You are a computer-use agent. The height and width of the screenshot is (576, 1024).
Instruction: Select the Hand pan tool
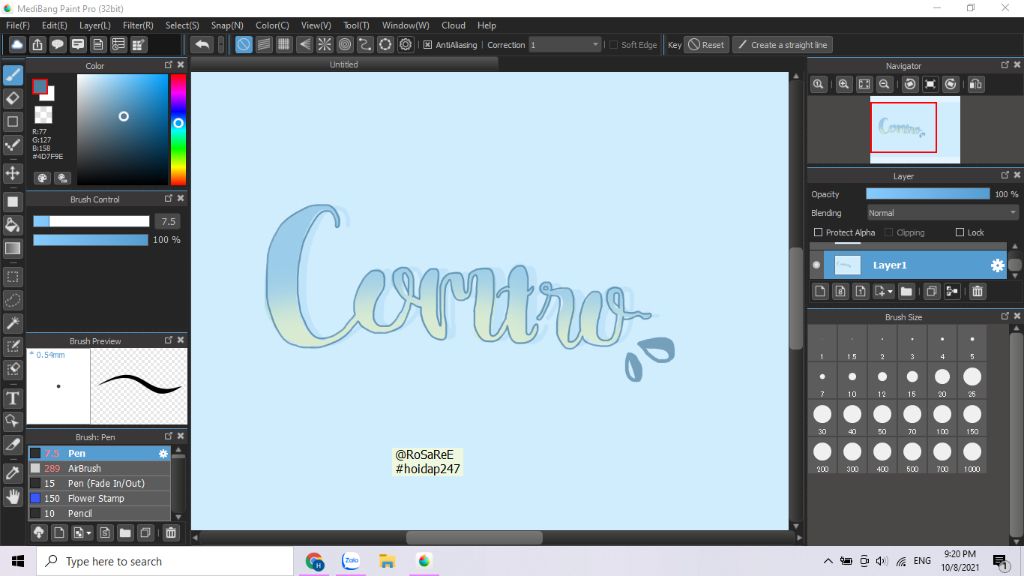[x=12, y=497]
